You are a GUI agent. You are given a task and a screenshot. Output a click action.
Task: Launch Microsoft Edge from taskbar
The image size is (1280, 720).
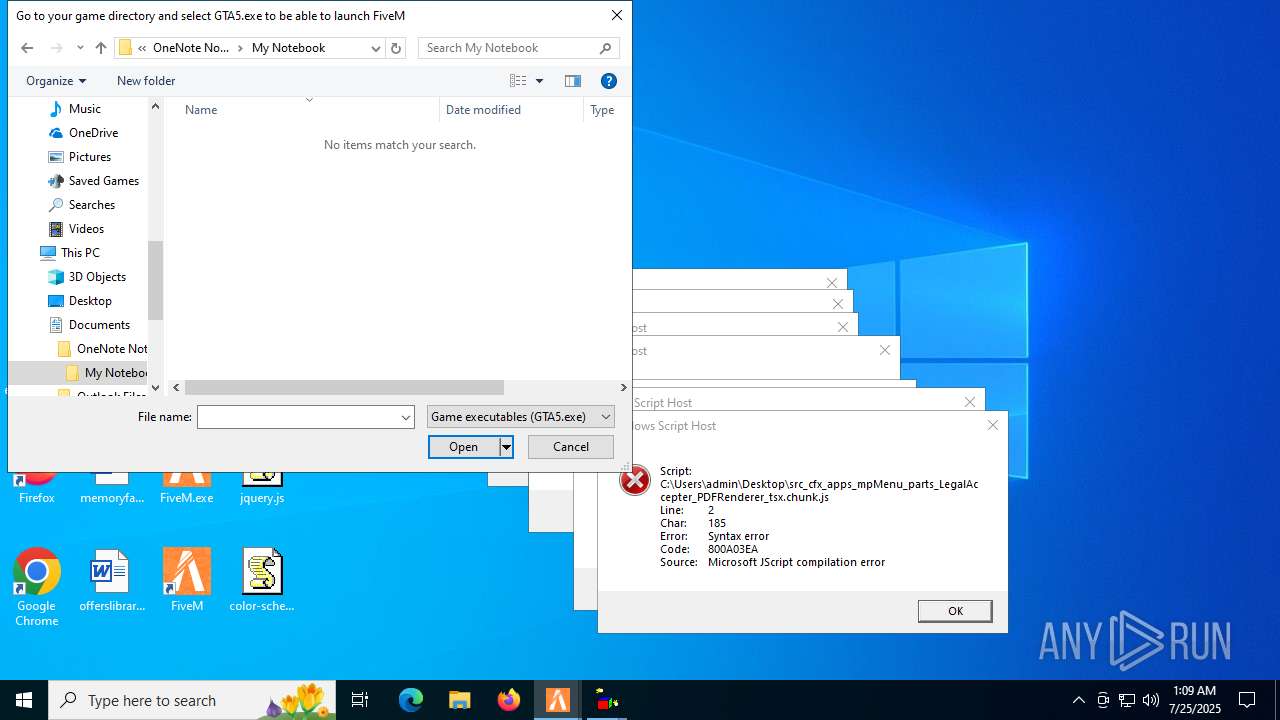(x=411, y=700)
